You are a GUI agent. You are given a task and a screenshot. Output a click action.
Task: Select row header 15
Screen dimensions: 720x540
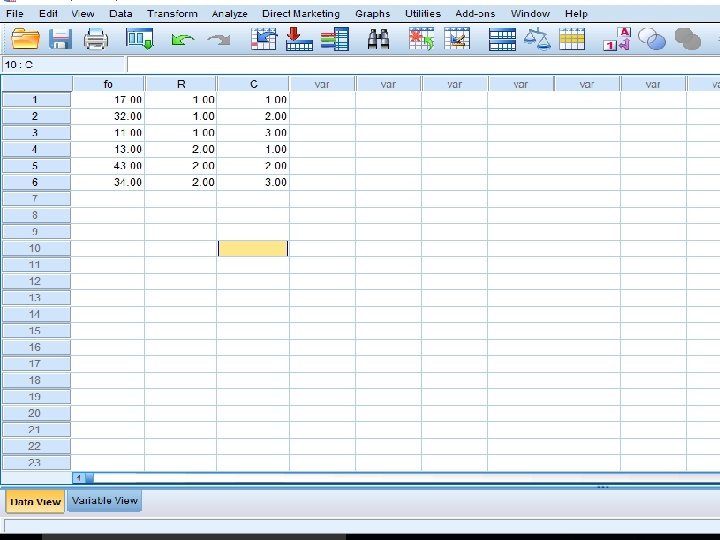pos(36,331)
